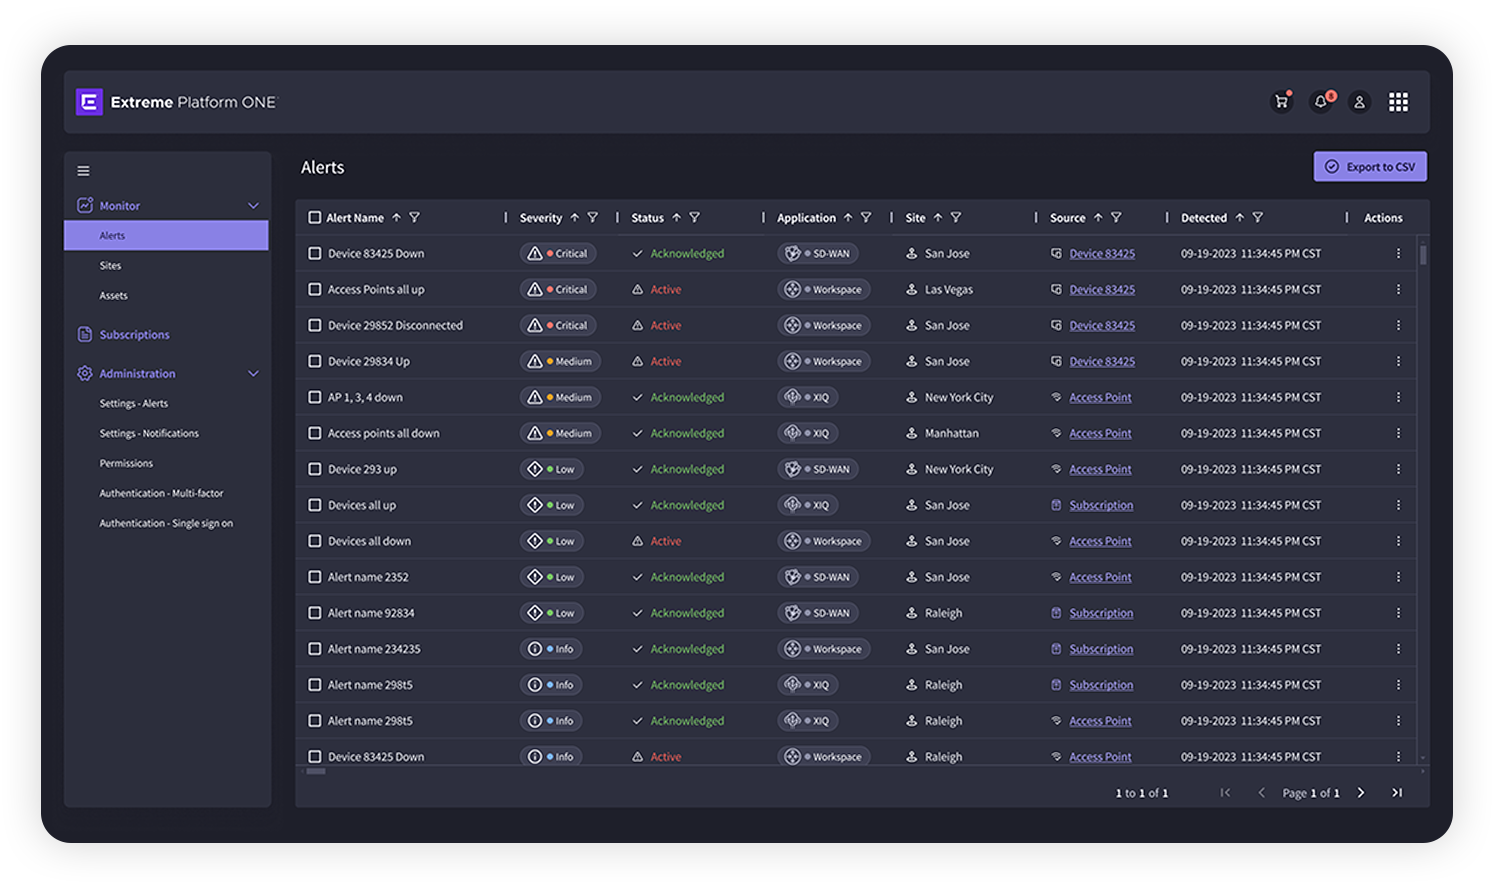Select Alerts in the sidebar
This screenshot has width=1495, height=888.
(166, 236)
